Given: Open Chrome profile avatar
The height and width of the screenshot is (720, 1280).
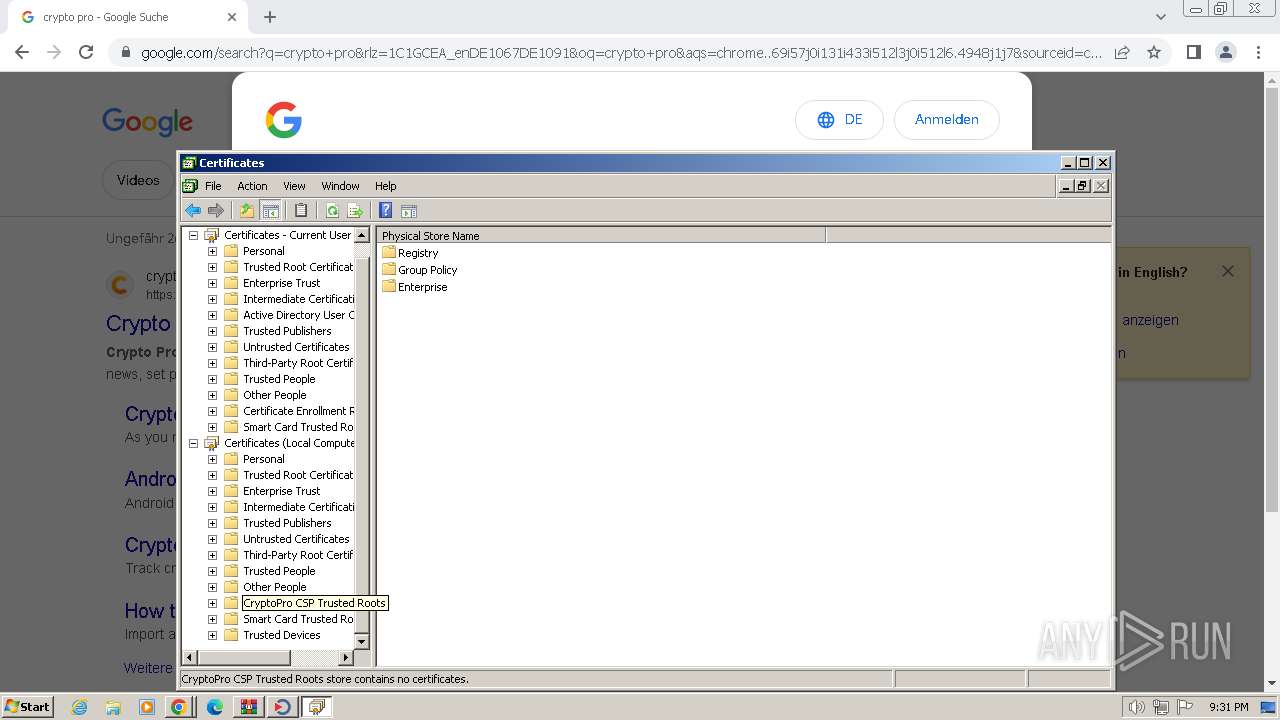Looking at the screenshot, I should click(1225, 52).
